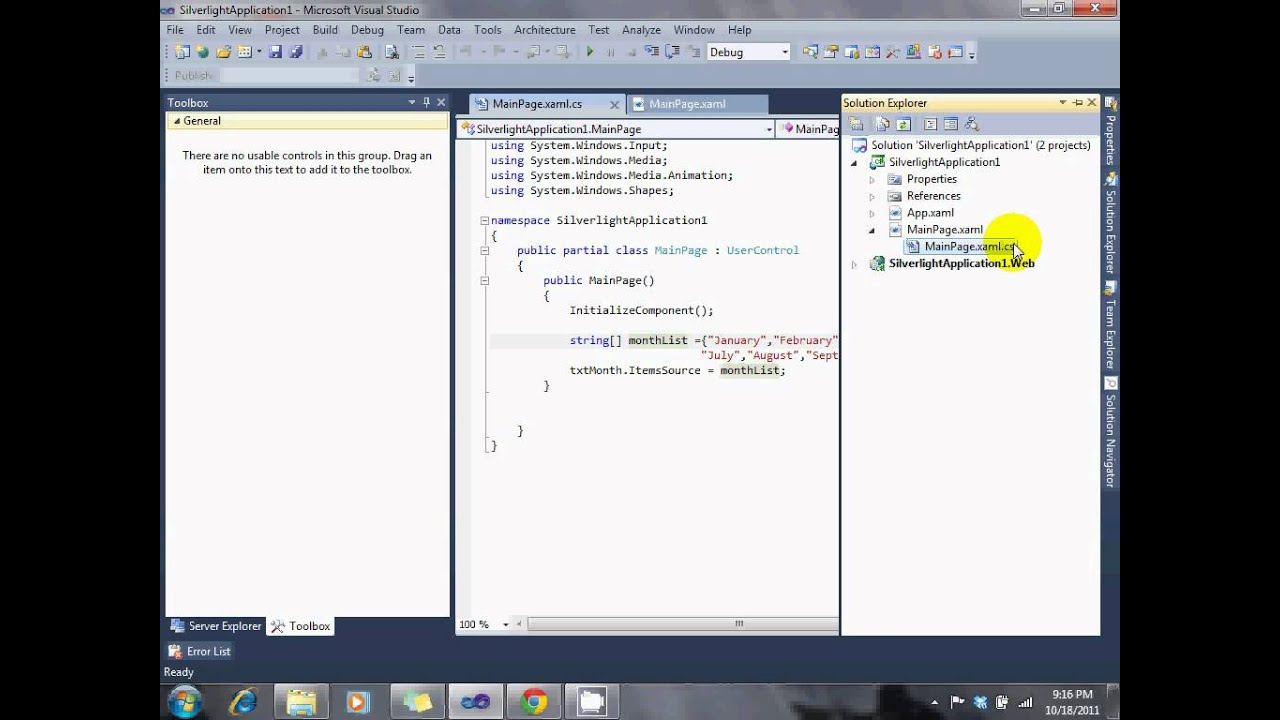This screenshot has width=1280, height=720.
Task: Click the New Web Site globe icon
Action: point(203,52)
